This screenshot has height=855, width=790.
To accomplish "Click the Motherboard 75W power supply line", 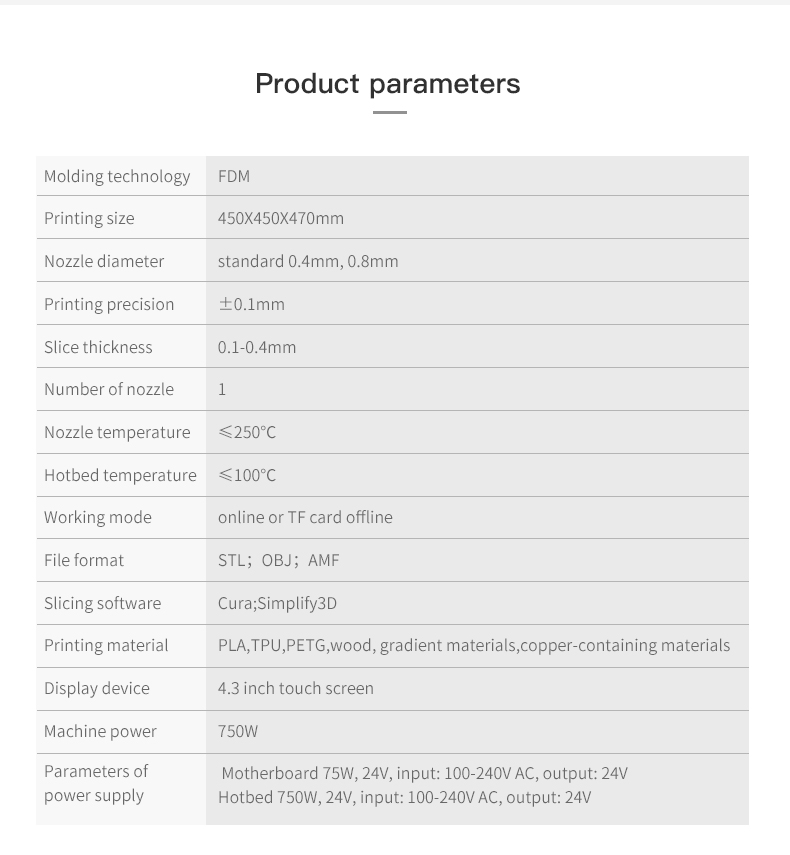I will 424,773.
